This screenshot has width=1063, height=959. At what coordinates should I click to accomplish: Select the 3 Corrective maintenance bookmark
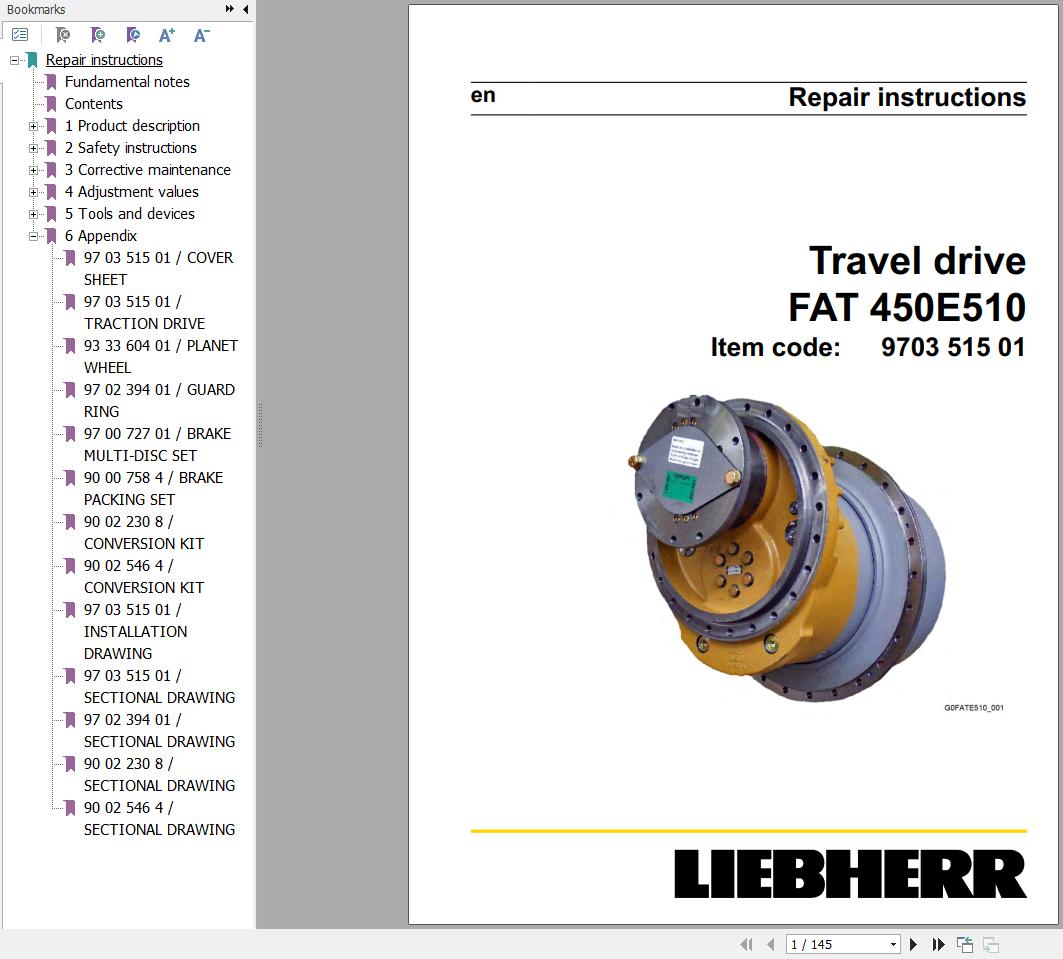[148, 170]
